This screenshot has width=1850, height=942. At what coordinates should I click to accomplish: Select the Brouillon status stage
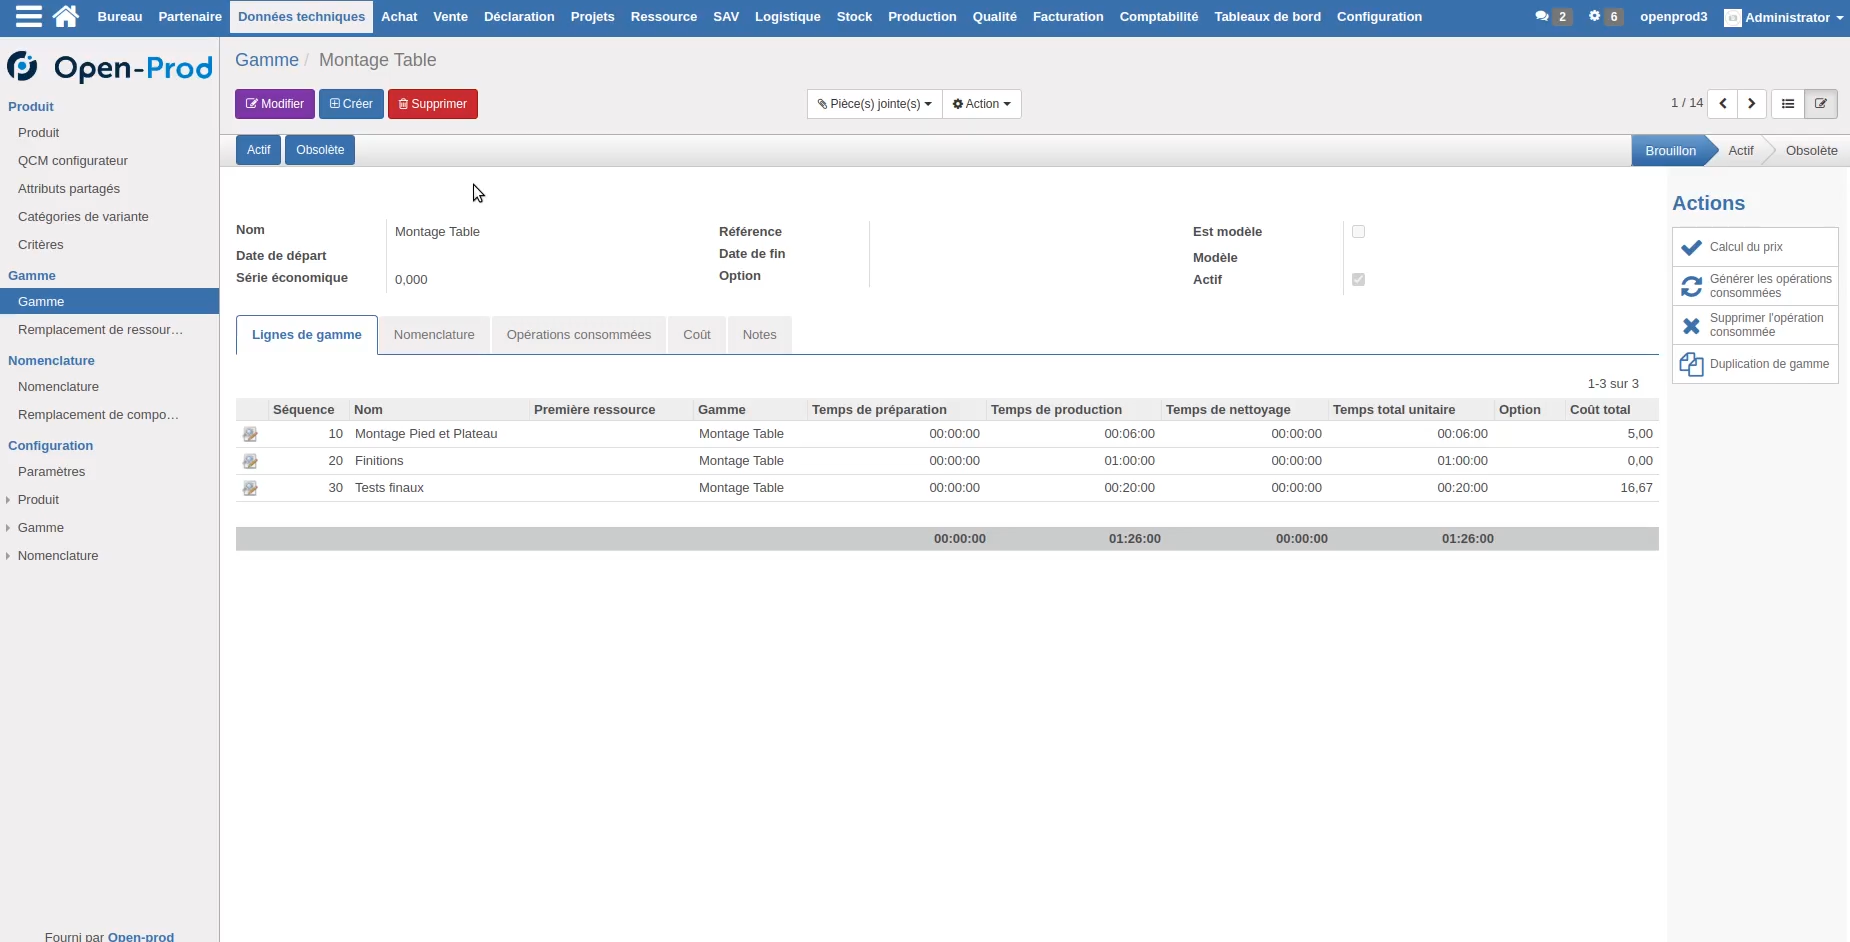coord(1670,151)
